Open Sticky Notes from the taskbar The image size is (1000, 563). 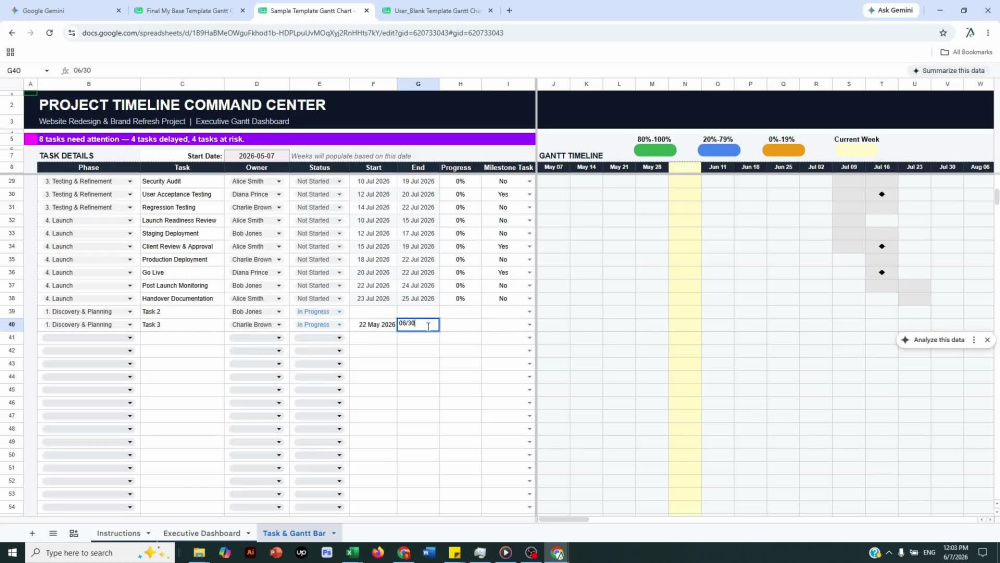tap(455, 552)
